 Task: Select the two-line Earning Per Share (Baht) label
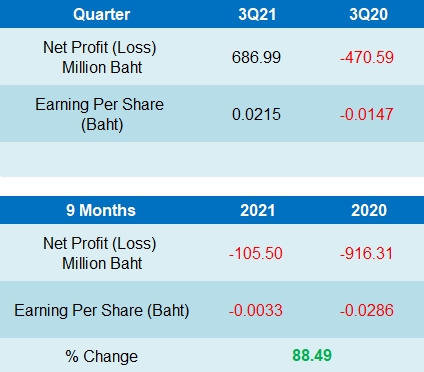100,114
